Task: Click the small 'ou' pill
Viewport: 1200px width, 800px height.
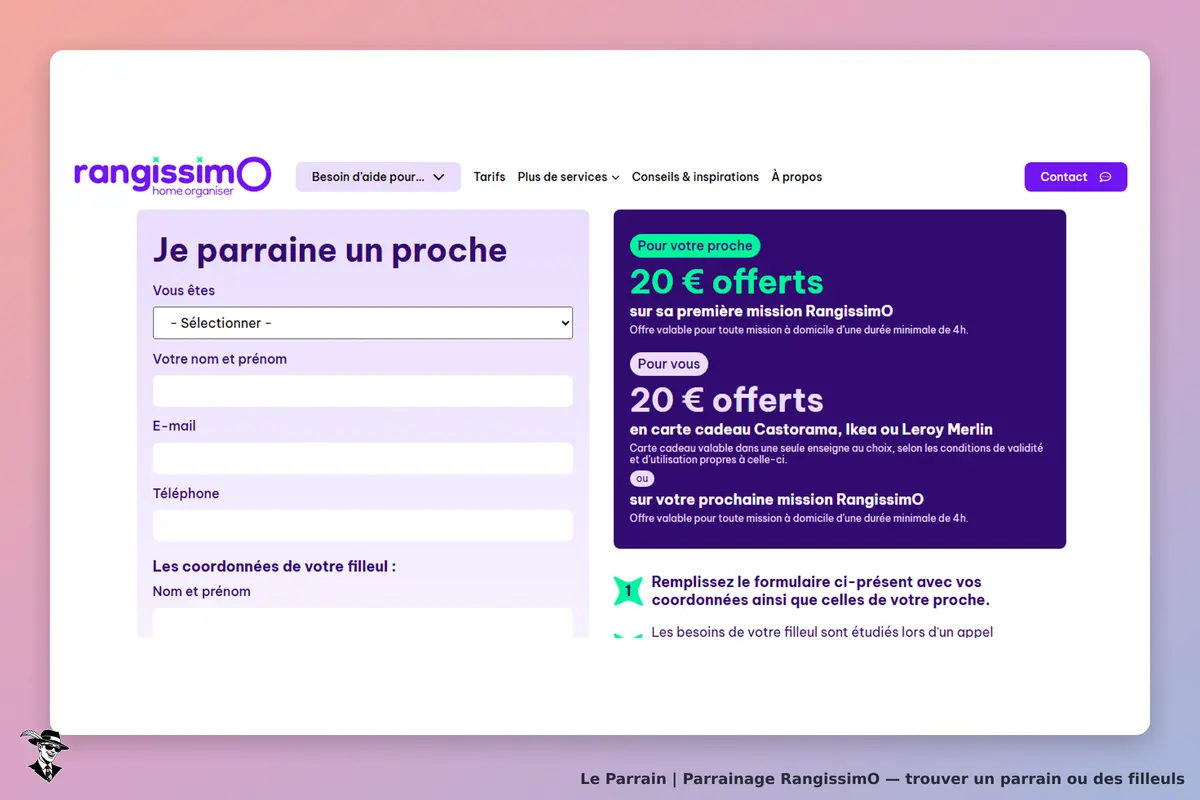Action: point(642,478)
